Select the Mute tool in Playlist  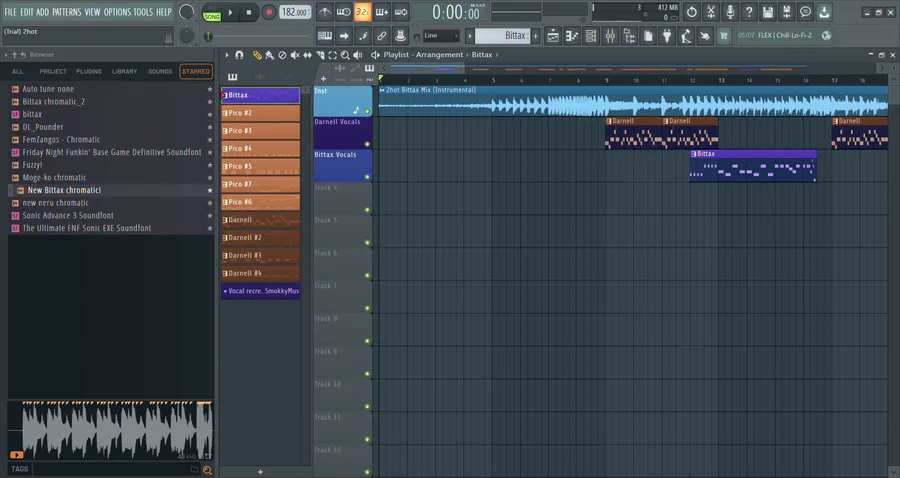(295, 55)
